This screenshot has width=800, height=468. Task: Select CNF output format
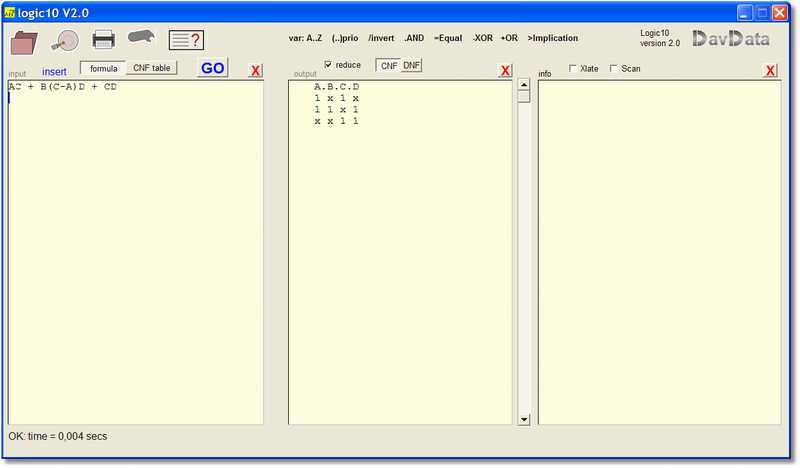pyautogui.click(x=389, y=66)
